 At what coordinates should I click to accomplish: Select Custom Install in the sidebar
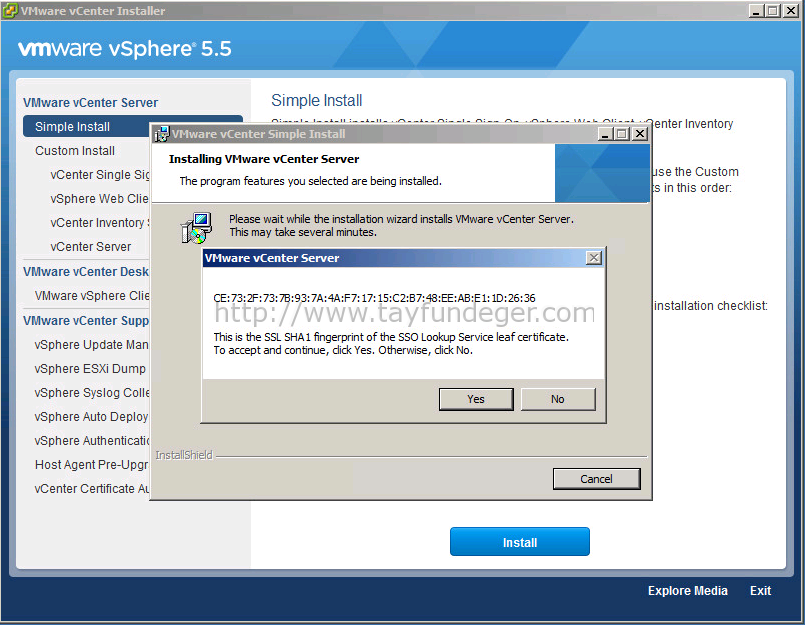(x=75, y=150)
